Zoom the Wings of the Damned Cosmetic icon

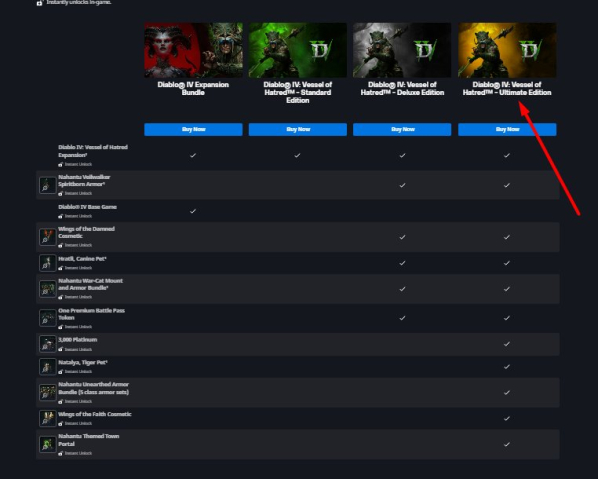coord(48,237)
